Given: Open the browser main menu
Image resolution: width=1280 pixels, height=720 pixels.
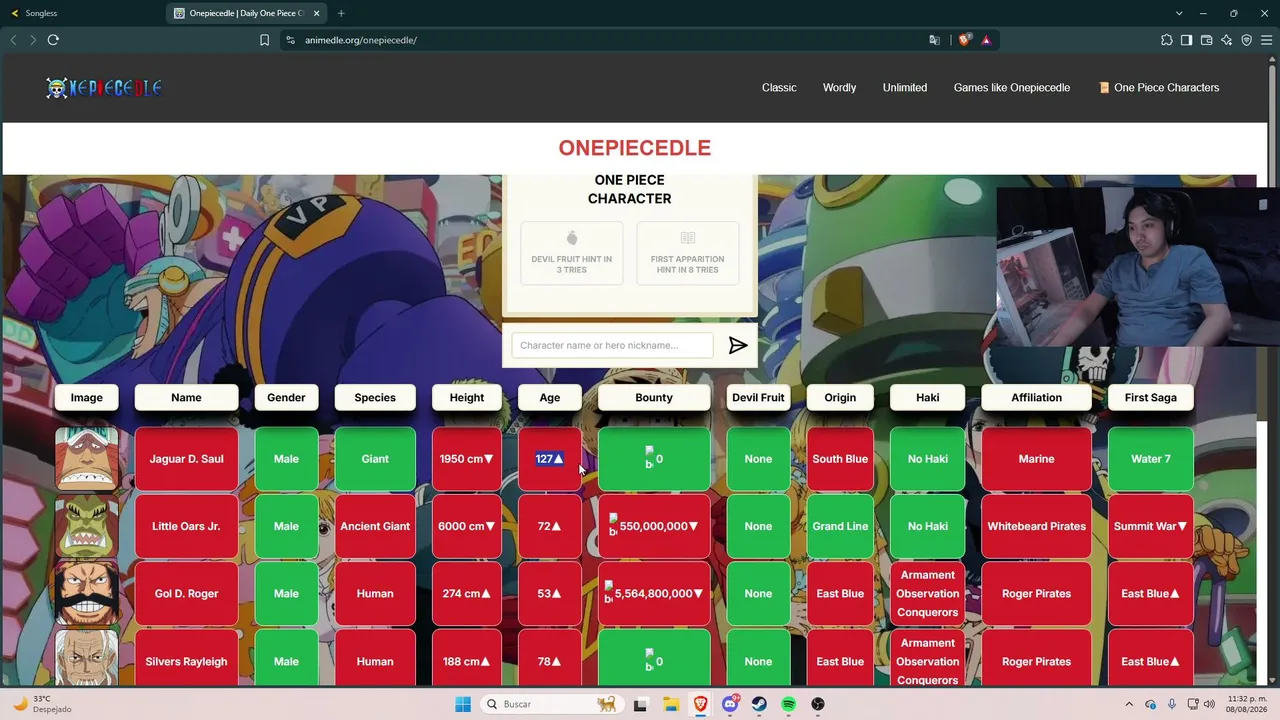Looking at the screenshot, I should [x=1267, y=40].
